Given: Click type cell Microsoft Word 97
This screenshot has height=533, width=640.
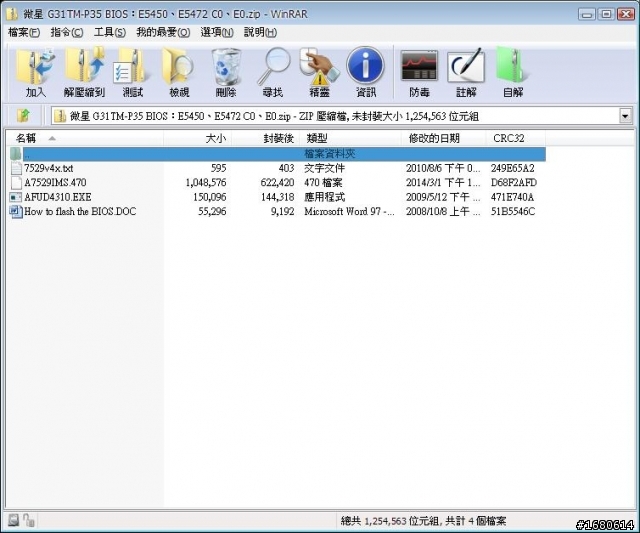Looking at the screenshot, I should point(349,211).
